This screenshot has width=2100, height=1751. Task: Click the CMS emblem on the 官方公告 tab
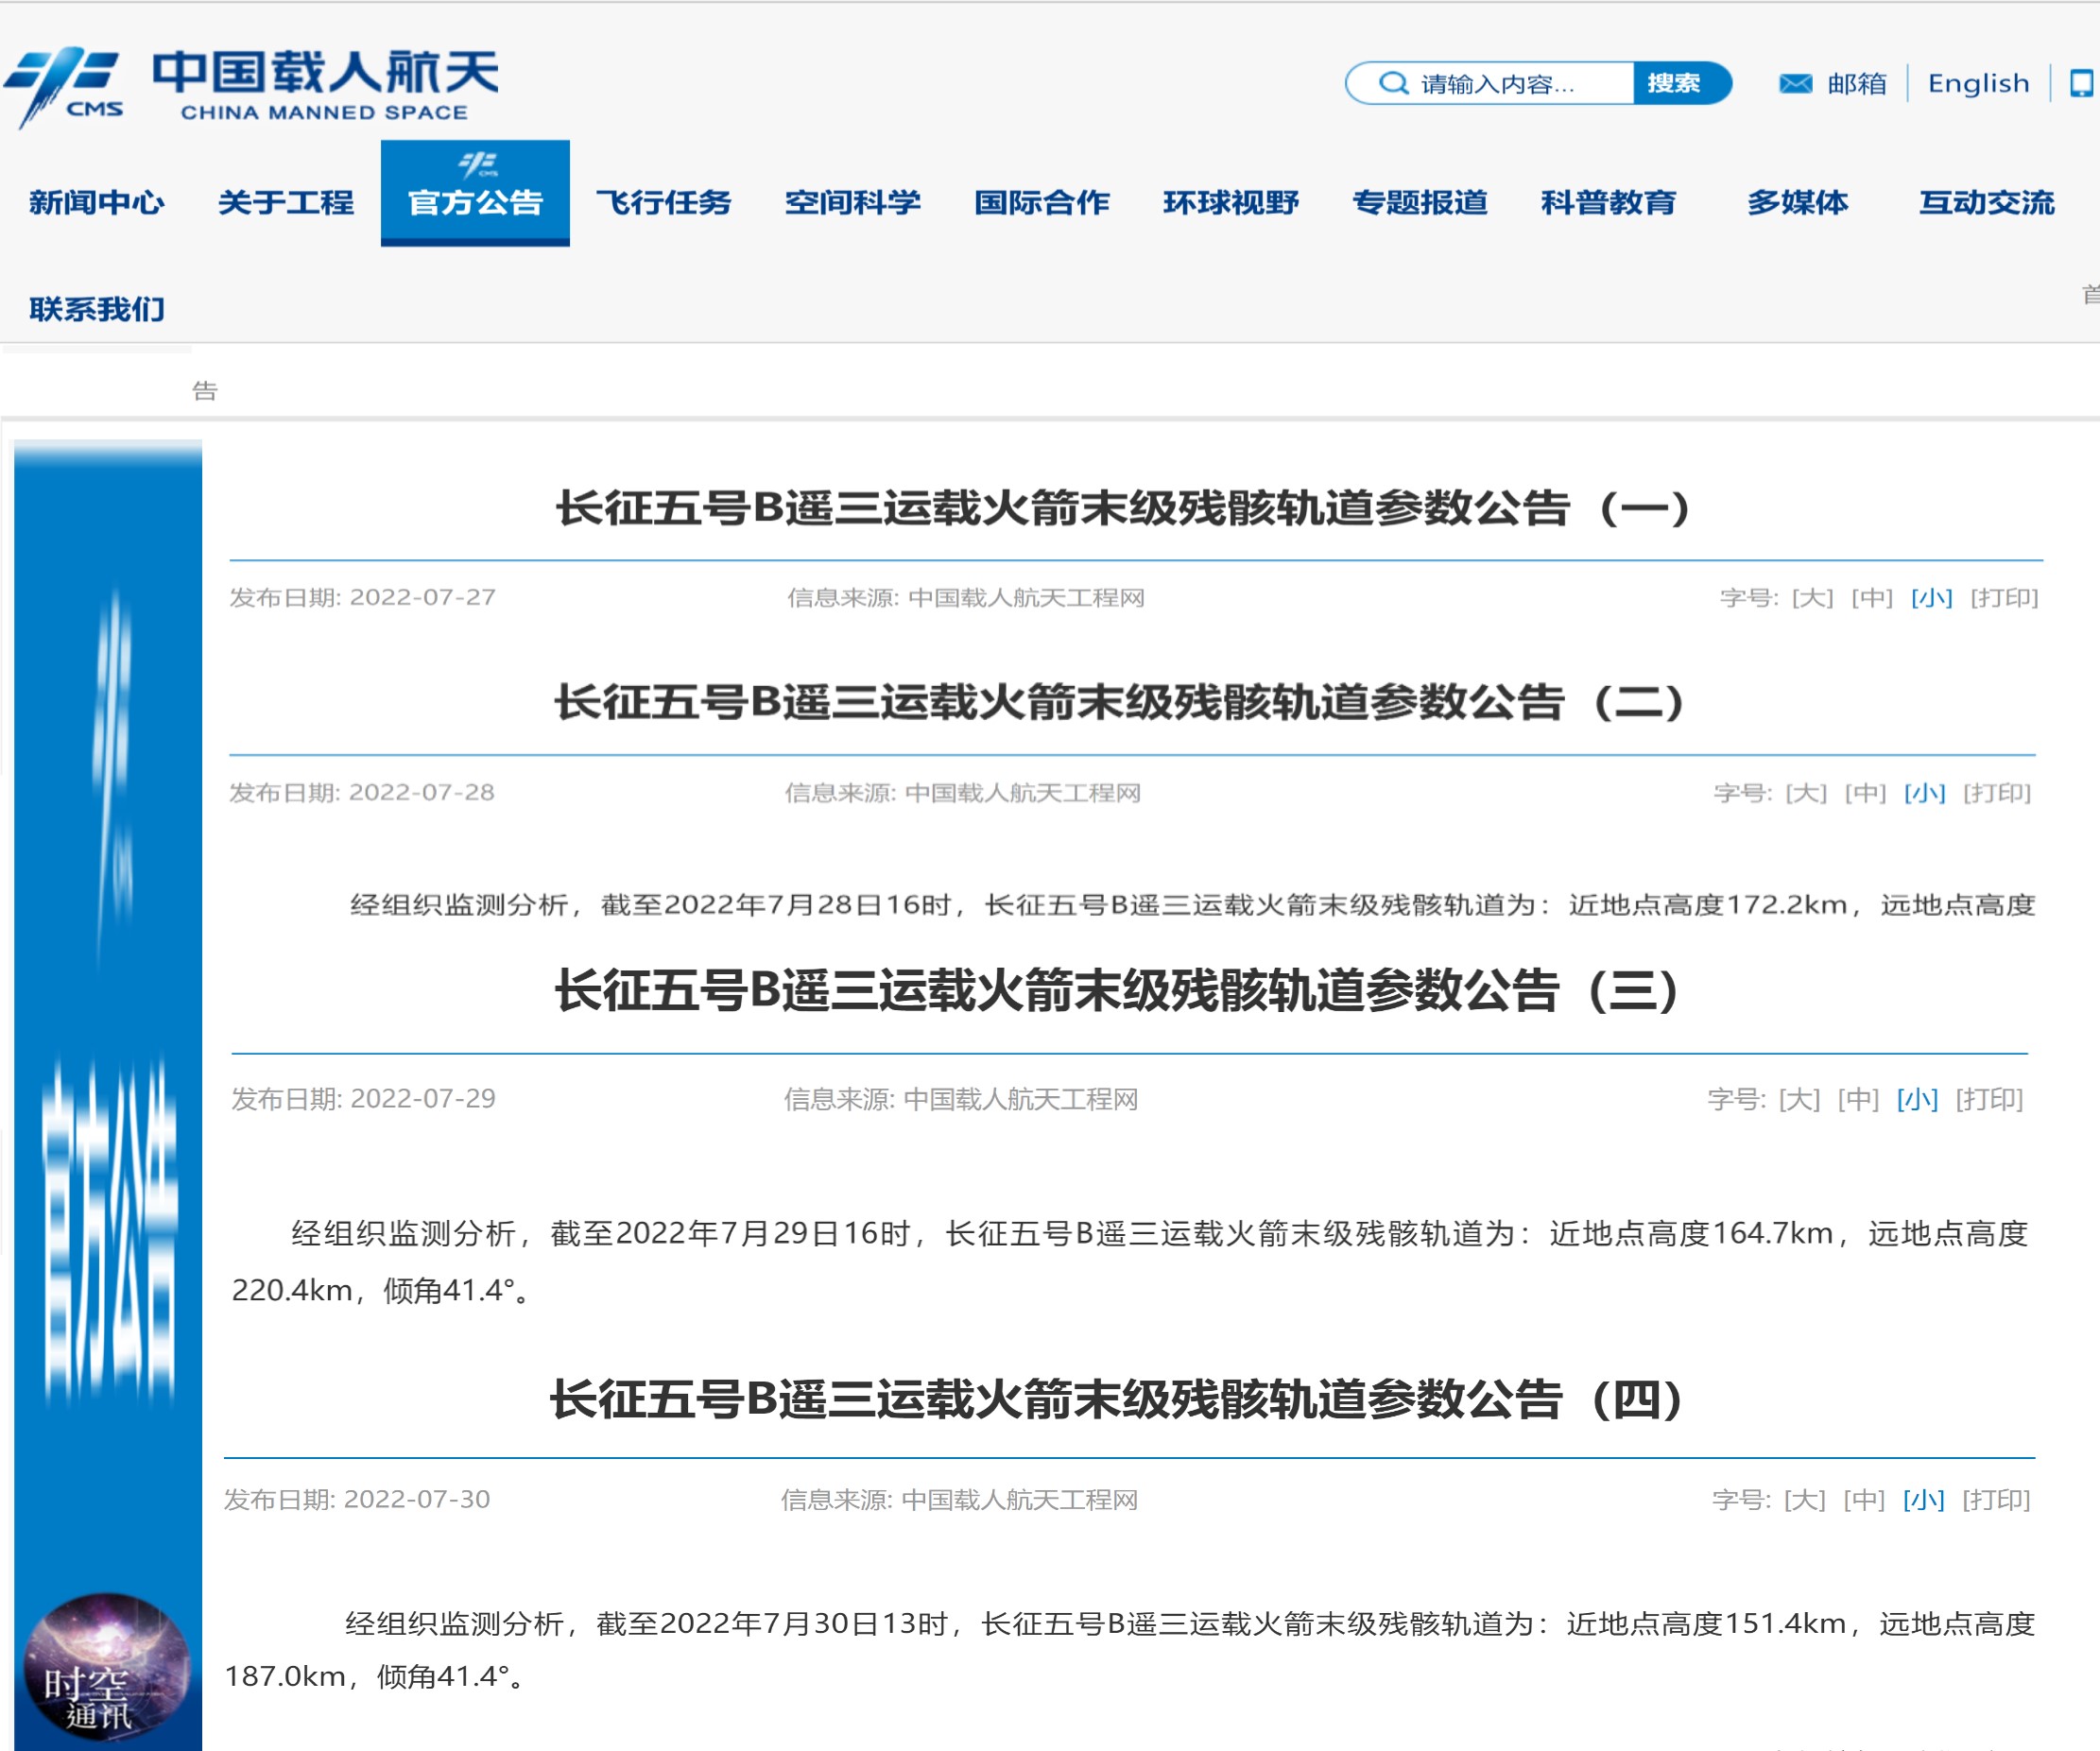coord(475,165)
